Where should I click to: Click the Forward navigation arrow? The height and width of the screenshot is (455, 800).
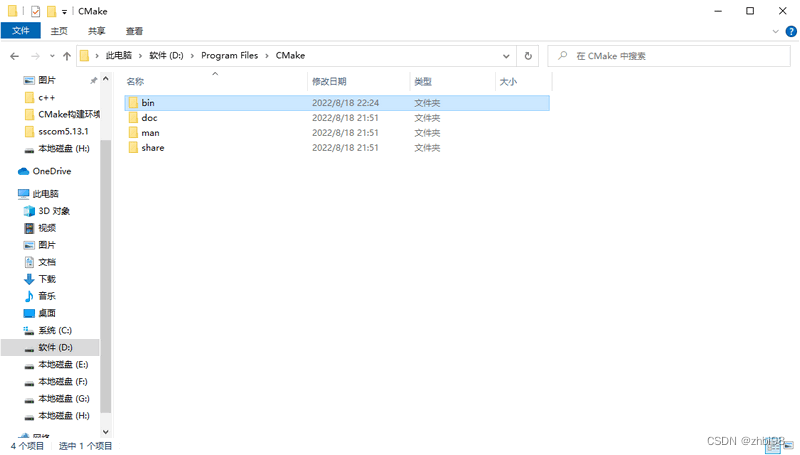tap(35, 56)
